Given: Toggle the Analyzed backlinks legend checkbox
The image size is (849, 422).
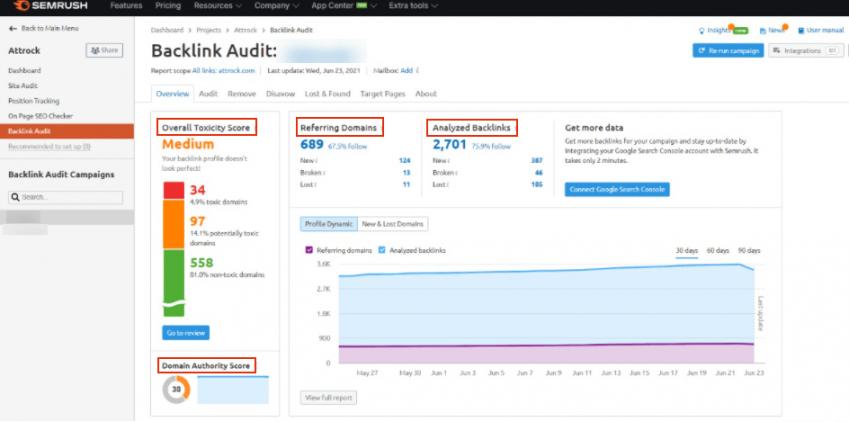Looking at the screenshot, I should tap(382, 250).
